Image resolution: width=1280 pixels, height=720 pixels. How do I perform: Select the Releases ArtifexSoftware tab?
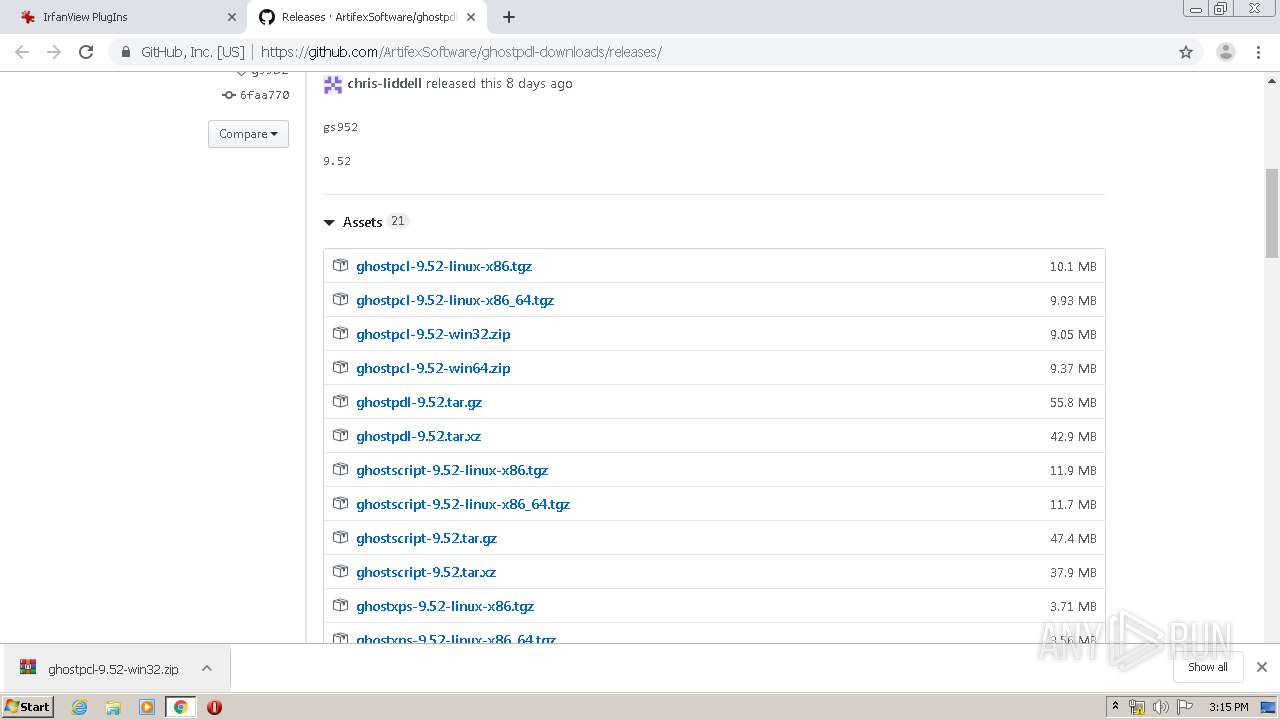pos(366,17)
